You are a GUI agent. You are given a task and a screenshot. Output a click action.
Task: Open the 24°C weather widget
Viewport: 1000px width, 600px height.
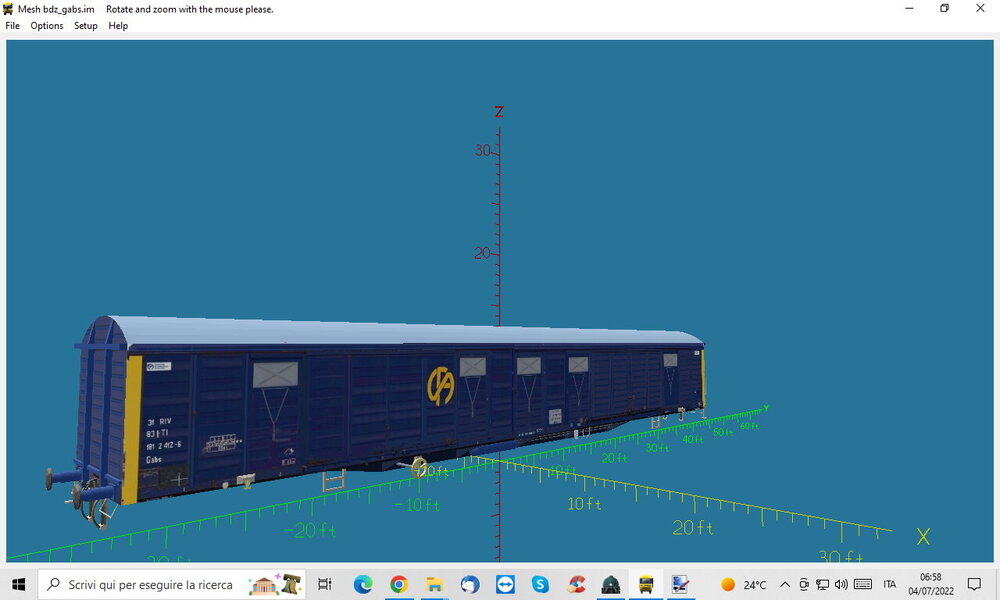(744, 584)
